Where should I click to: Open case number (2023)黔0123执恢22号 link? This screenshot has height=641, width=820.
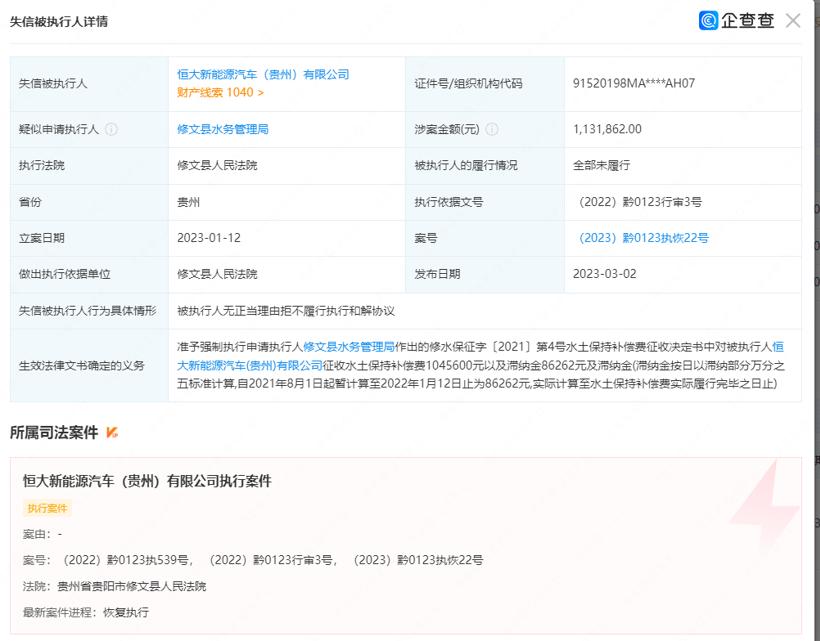click(643, 238)
